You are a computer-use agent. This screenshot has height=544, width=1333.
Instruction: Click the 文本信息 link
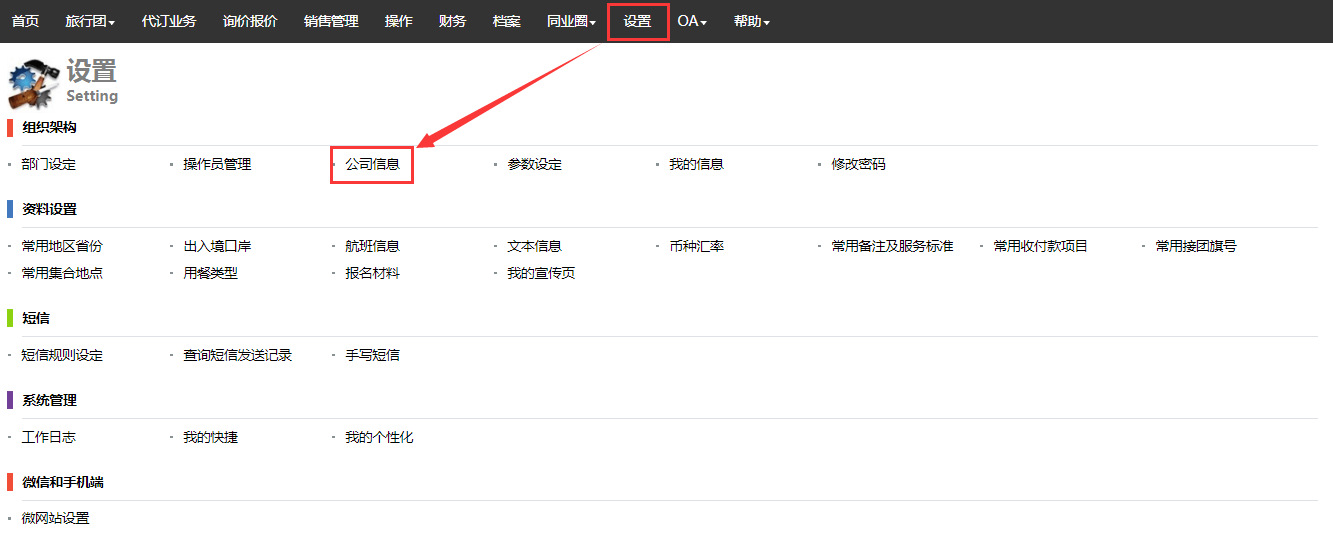click(x=534, y=246)
